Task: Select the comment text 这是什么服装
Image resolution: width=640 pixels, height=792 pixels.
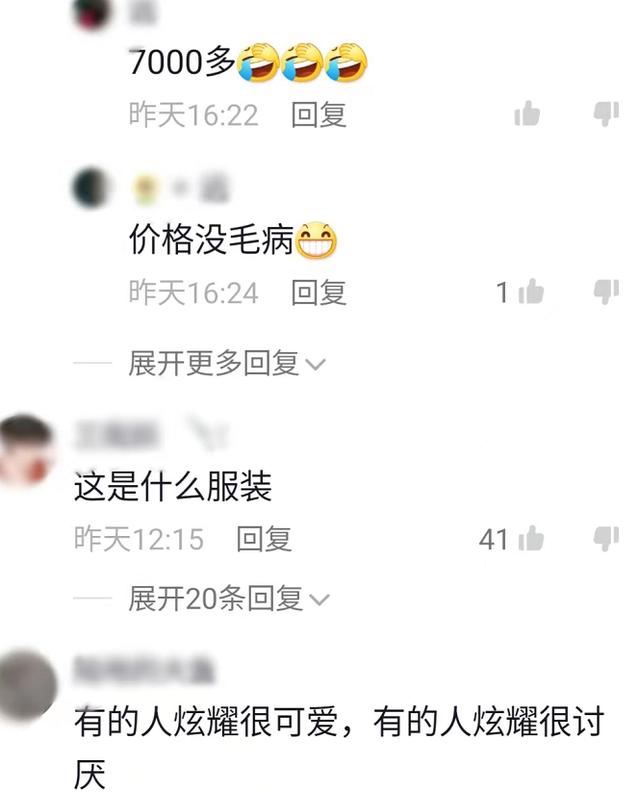Action: [173, 487]
